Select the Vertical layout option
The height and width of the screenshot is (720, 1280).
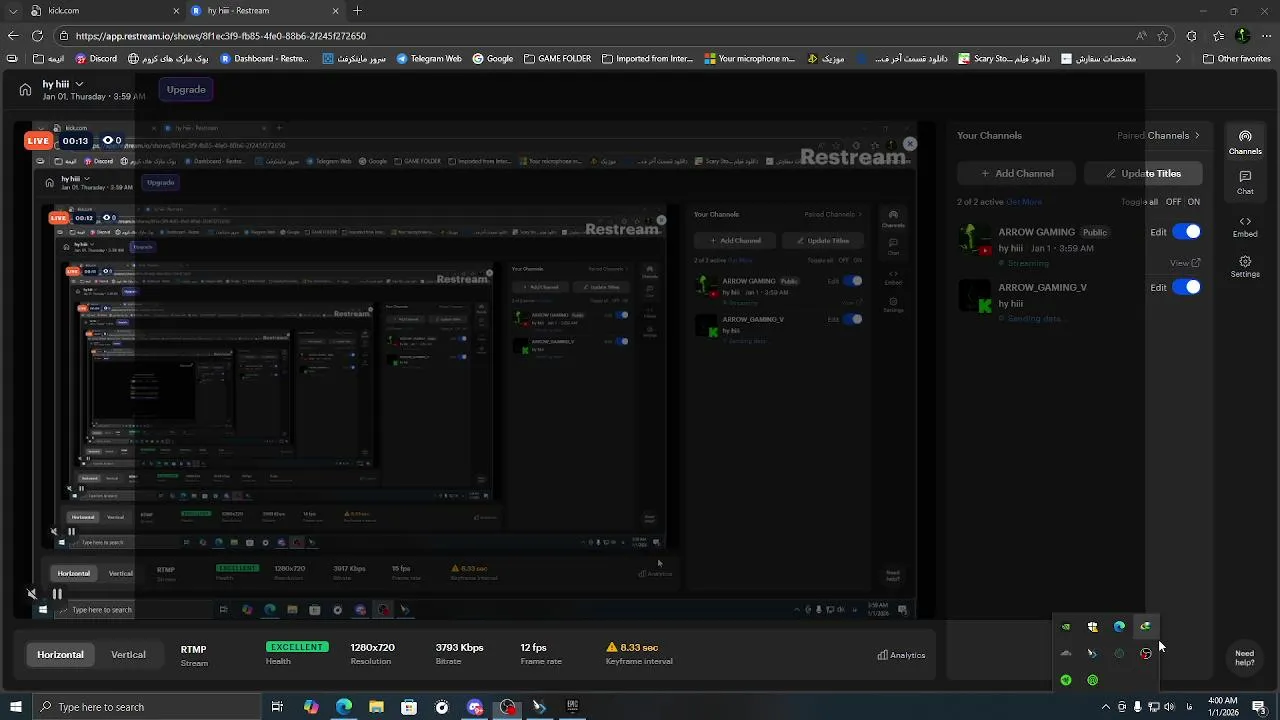[128, 655]
